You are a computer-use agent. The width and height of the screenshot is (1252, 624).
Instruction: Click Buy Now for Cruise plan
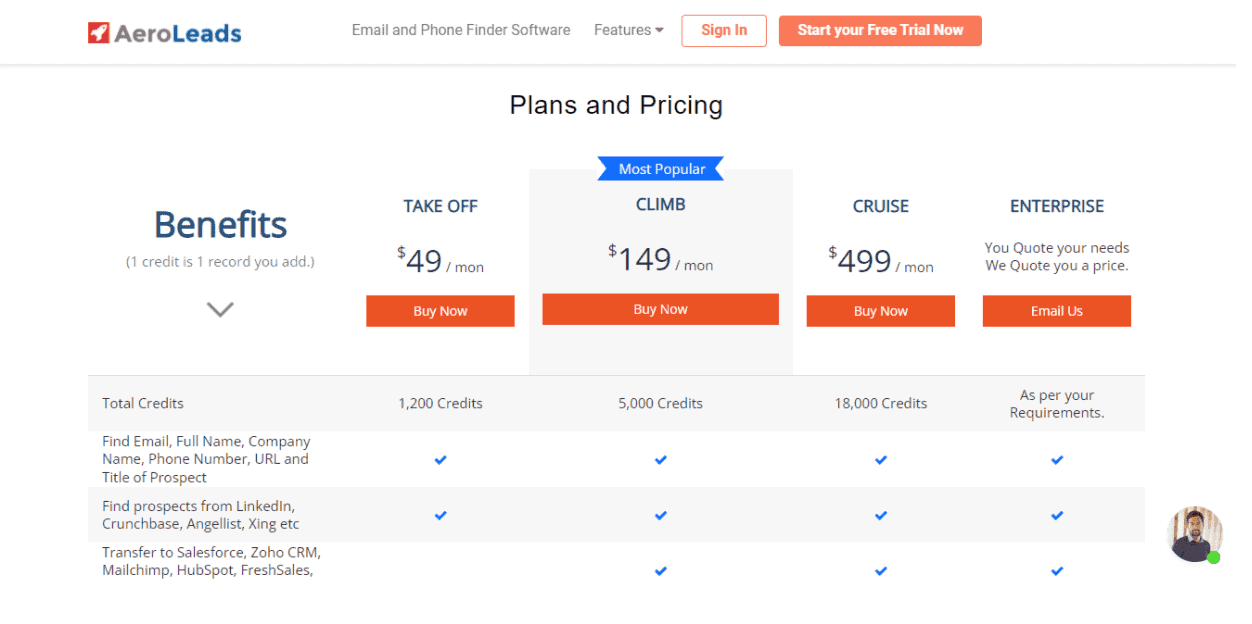click(x=881, y=311)
